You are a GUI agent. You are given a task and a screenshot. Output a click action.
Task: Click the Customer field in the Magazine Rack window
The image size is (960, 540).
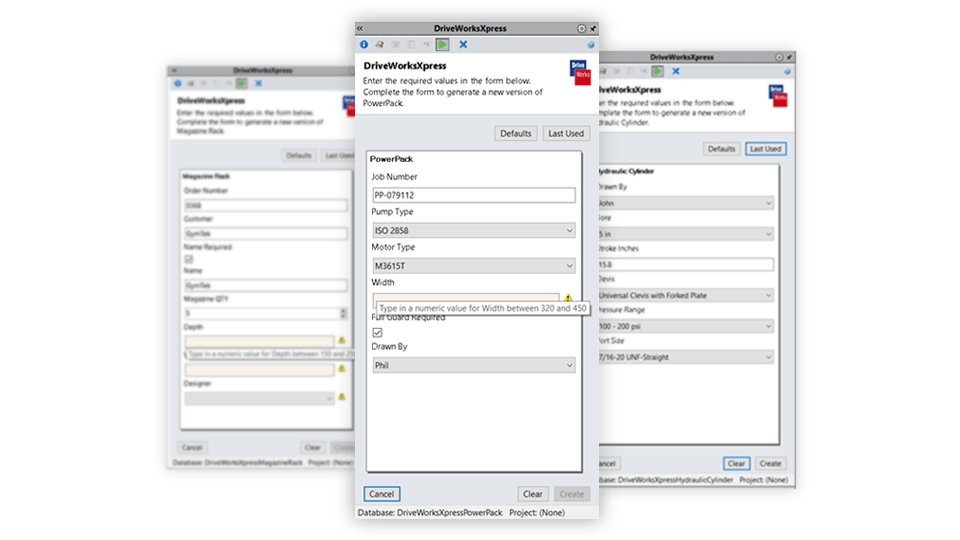[x=266, y=233]
